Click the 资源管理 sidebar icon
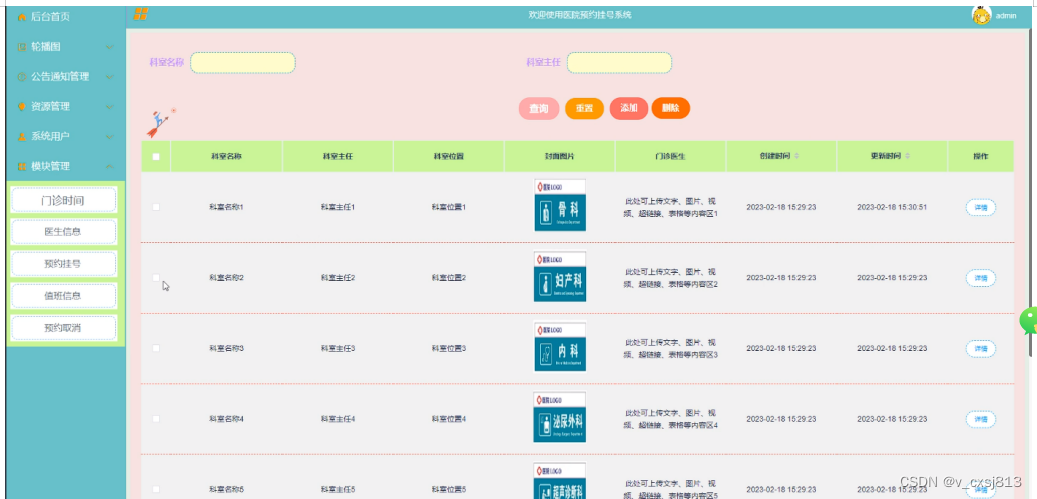The height and width of the screenshot is (499, 1037). (22, 106)
